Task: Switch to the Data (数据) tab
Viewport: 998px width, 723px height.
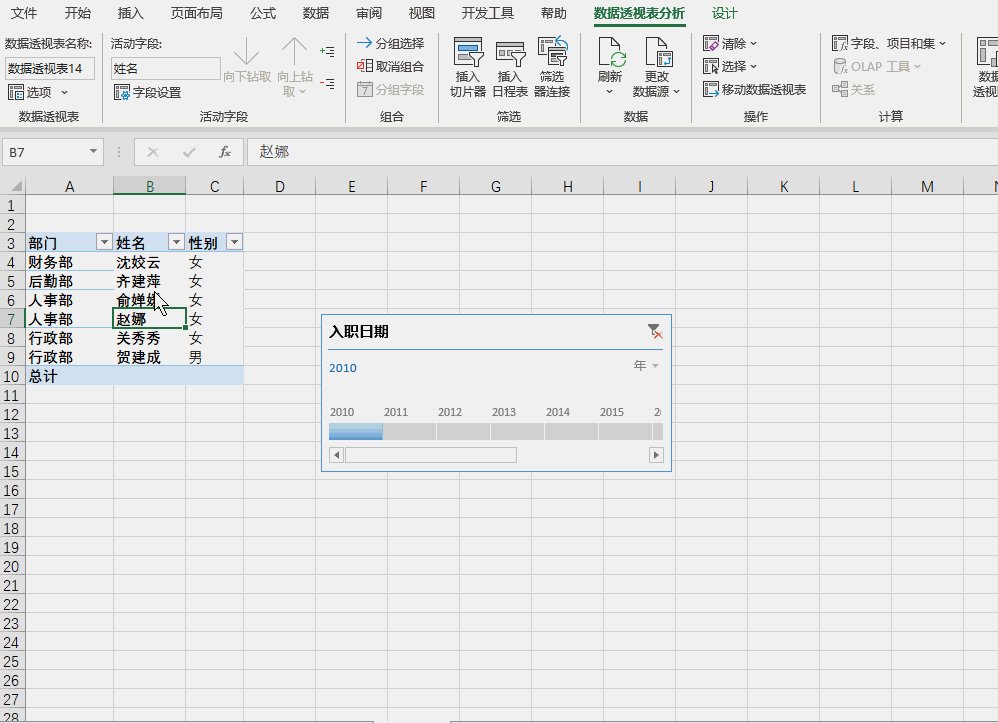Action: [316, 13]
